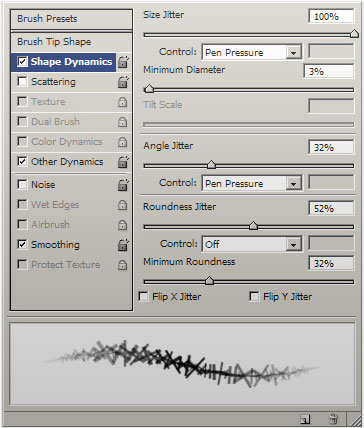Click the lock icon beside Shape Dynamics
Image resolution: width=364 pixels, height=428 pixels.
pos(123,62)
